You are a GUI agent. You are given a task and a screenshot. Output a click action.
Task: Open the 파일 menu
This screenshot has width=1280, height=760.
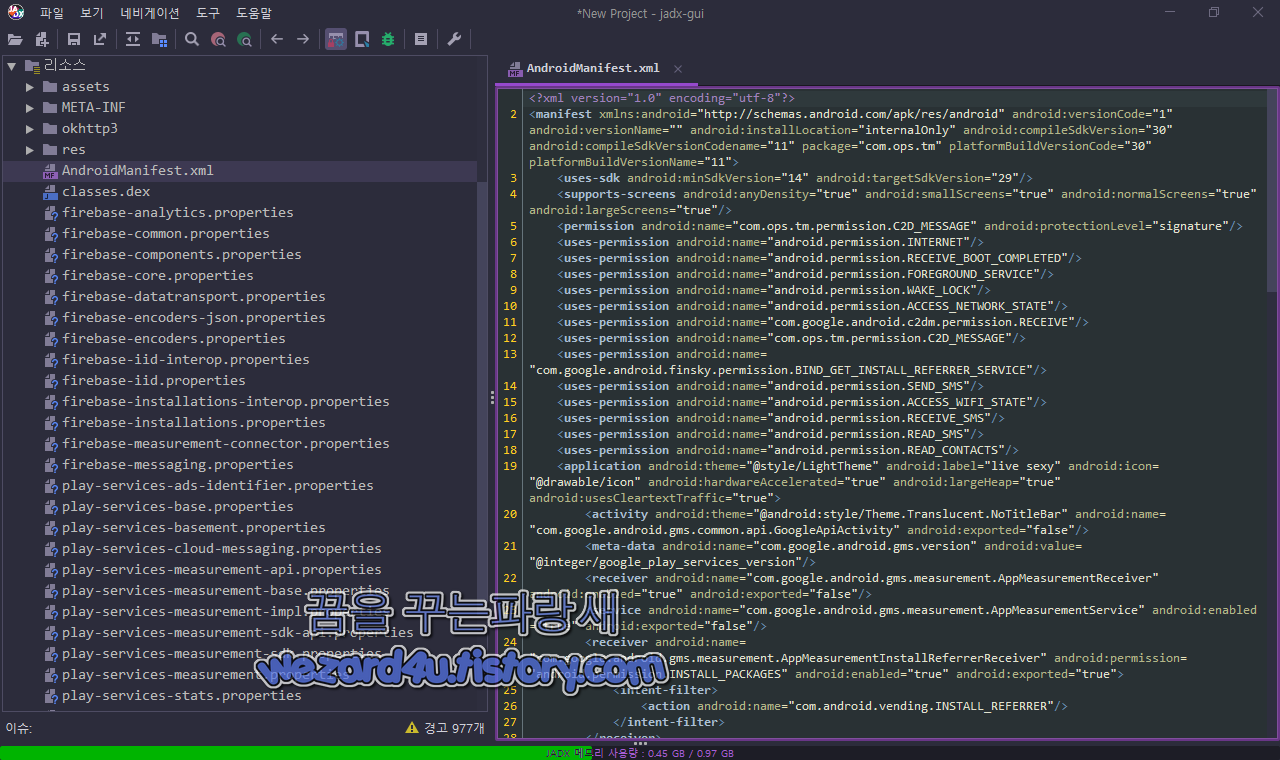click(52, 13)
